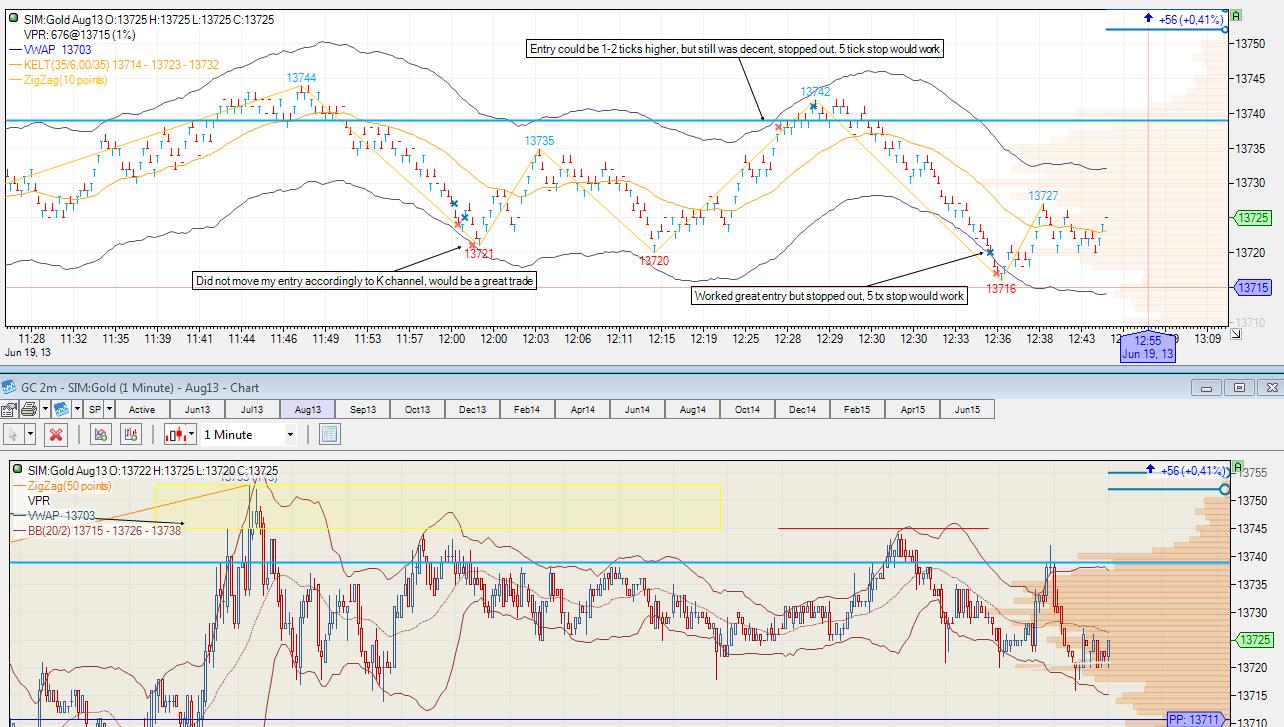The image size is (1284, 727).
Task: Select the Jun13 contract tab
Action: click(197, 409)
